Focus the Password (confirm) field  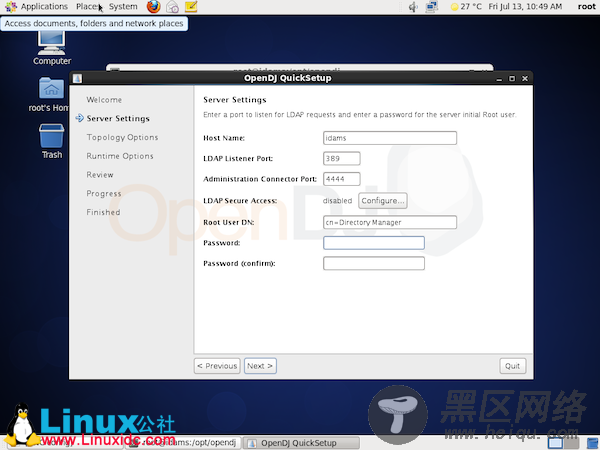(374, 264)
